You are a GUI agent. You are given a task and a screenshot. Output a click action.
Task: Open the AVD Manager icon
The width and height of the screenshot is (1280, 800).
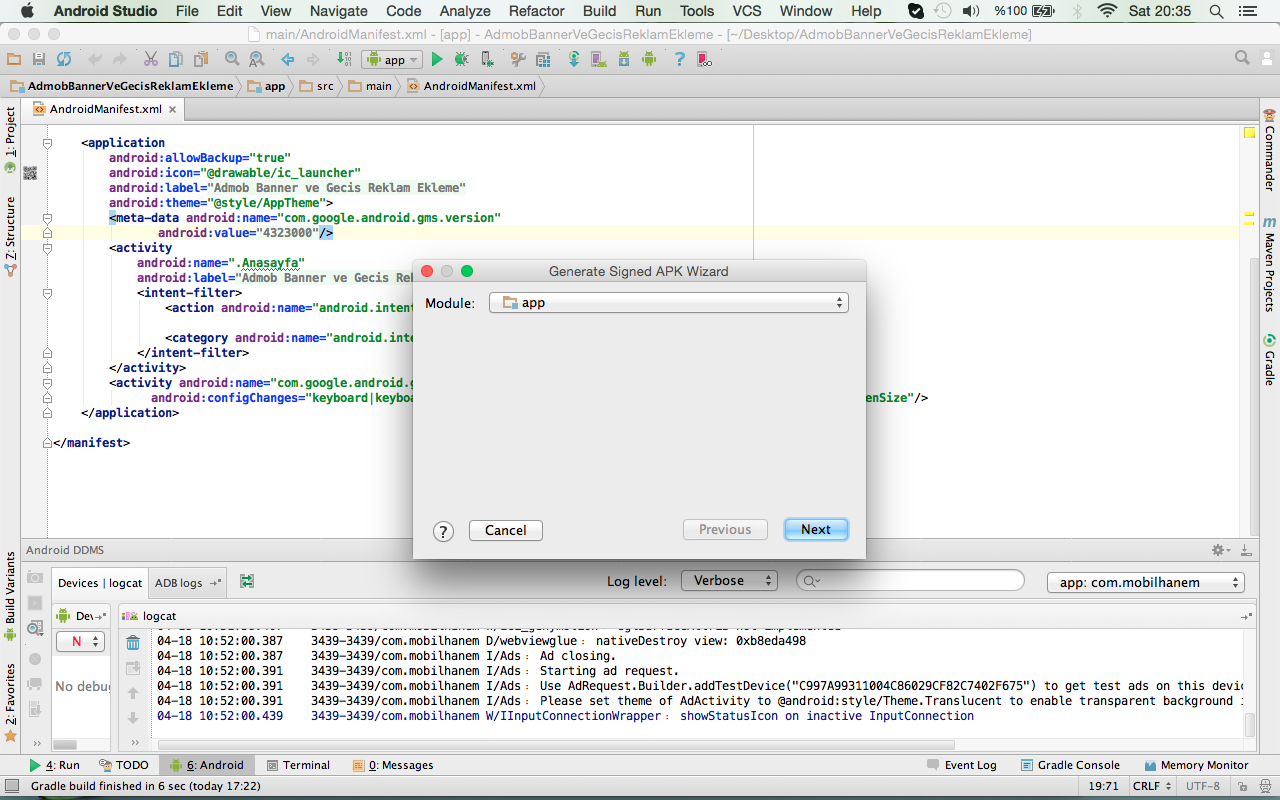click(598, 60)
